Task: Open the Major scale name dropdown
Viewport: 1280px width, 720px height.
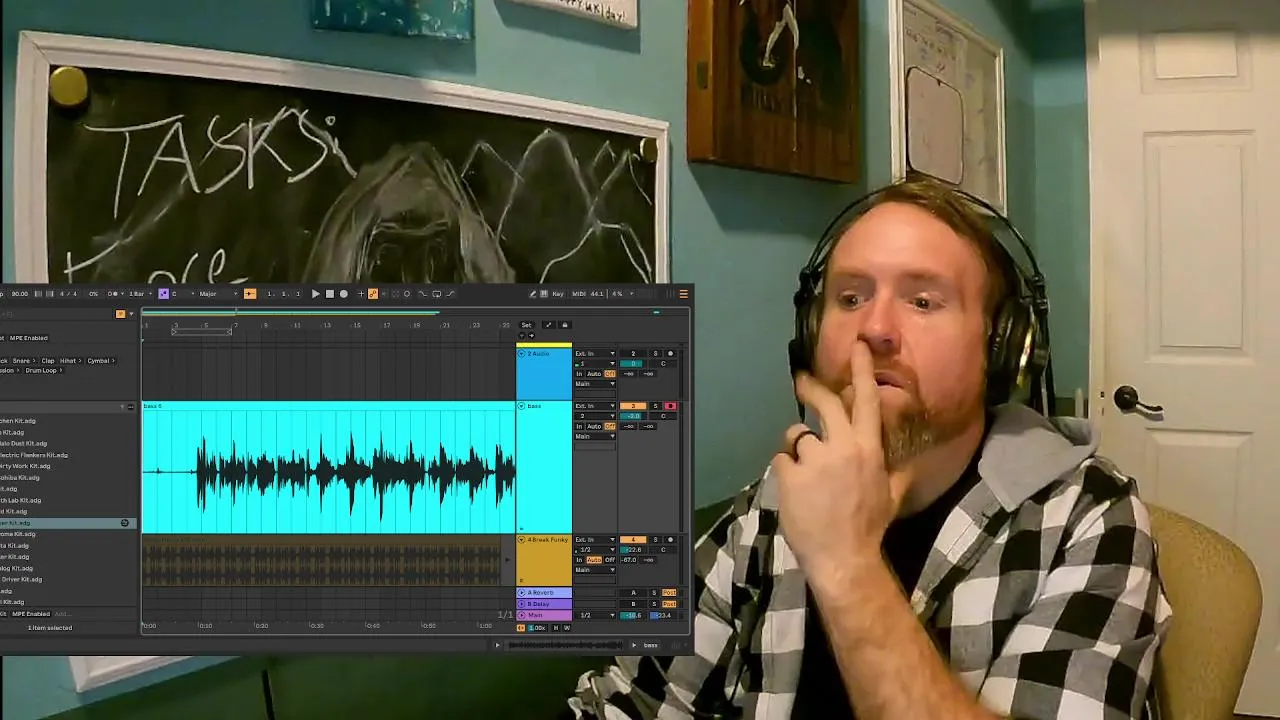Action: (217, 294)
